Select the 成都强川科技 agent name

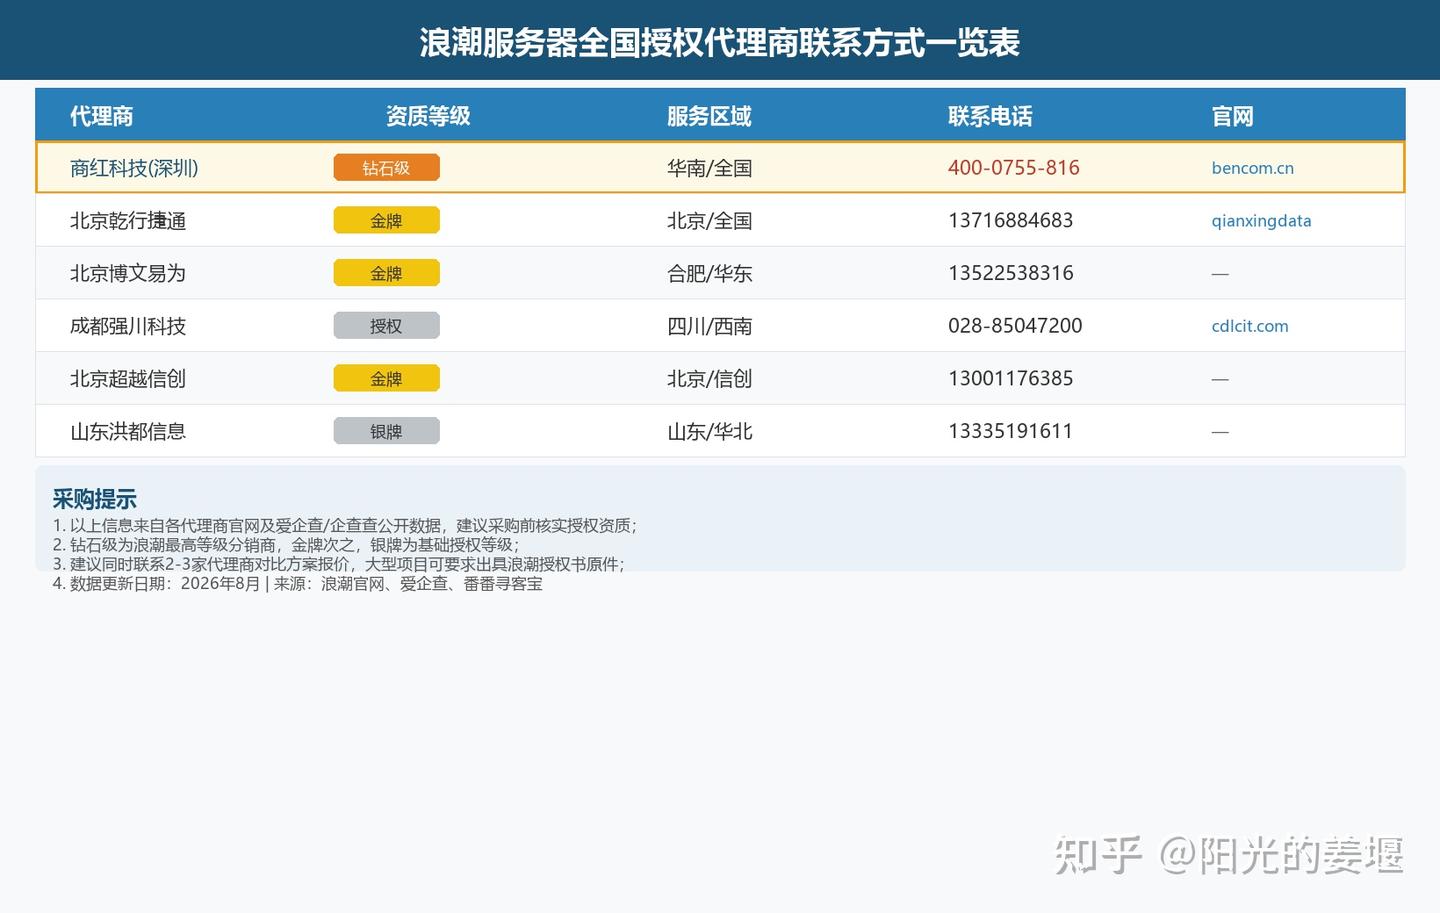(128, 326)
